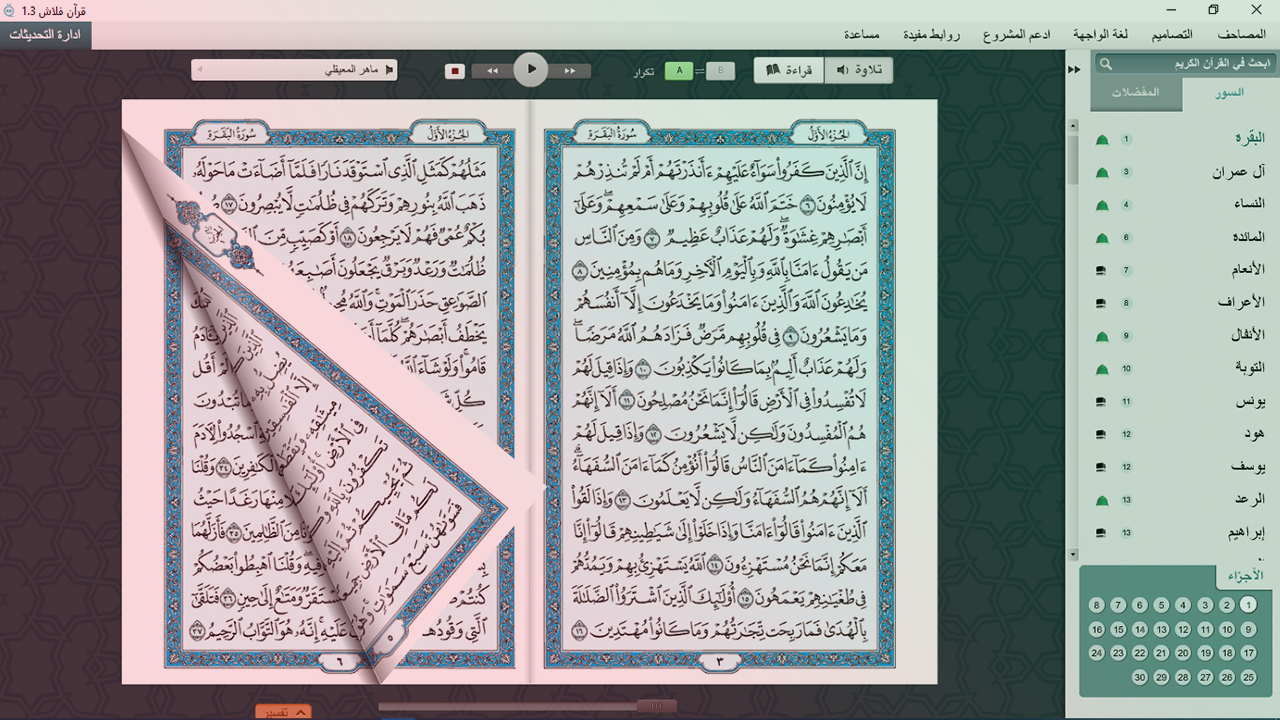Toggle repeat point A
1280x720 pixels.
click(679, 71)
